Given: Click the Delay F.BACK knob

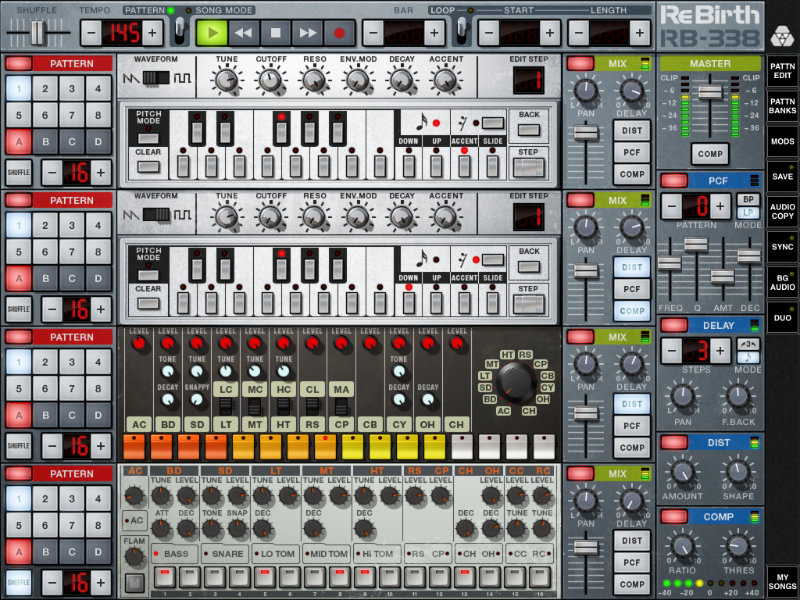Looking at the screenshot, I should click(x=737, y=396).
